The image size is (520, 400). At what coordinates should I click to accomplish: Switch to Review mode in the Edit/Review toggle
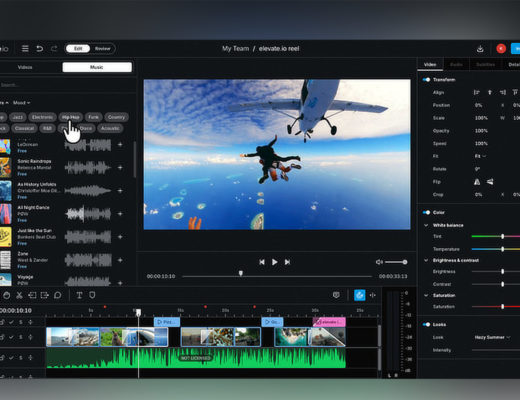tap(103, 49)
